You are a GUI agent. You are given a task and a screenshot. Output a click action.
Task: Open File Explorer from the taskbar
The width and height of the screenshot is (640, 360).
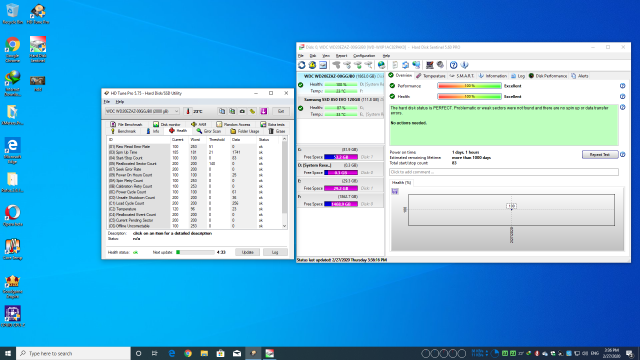pyautogui.click(x=204, y=353)
